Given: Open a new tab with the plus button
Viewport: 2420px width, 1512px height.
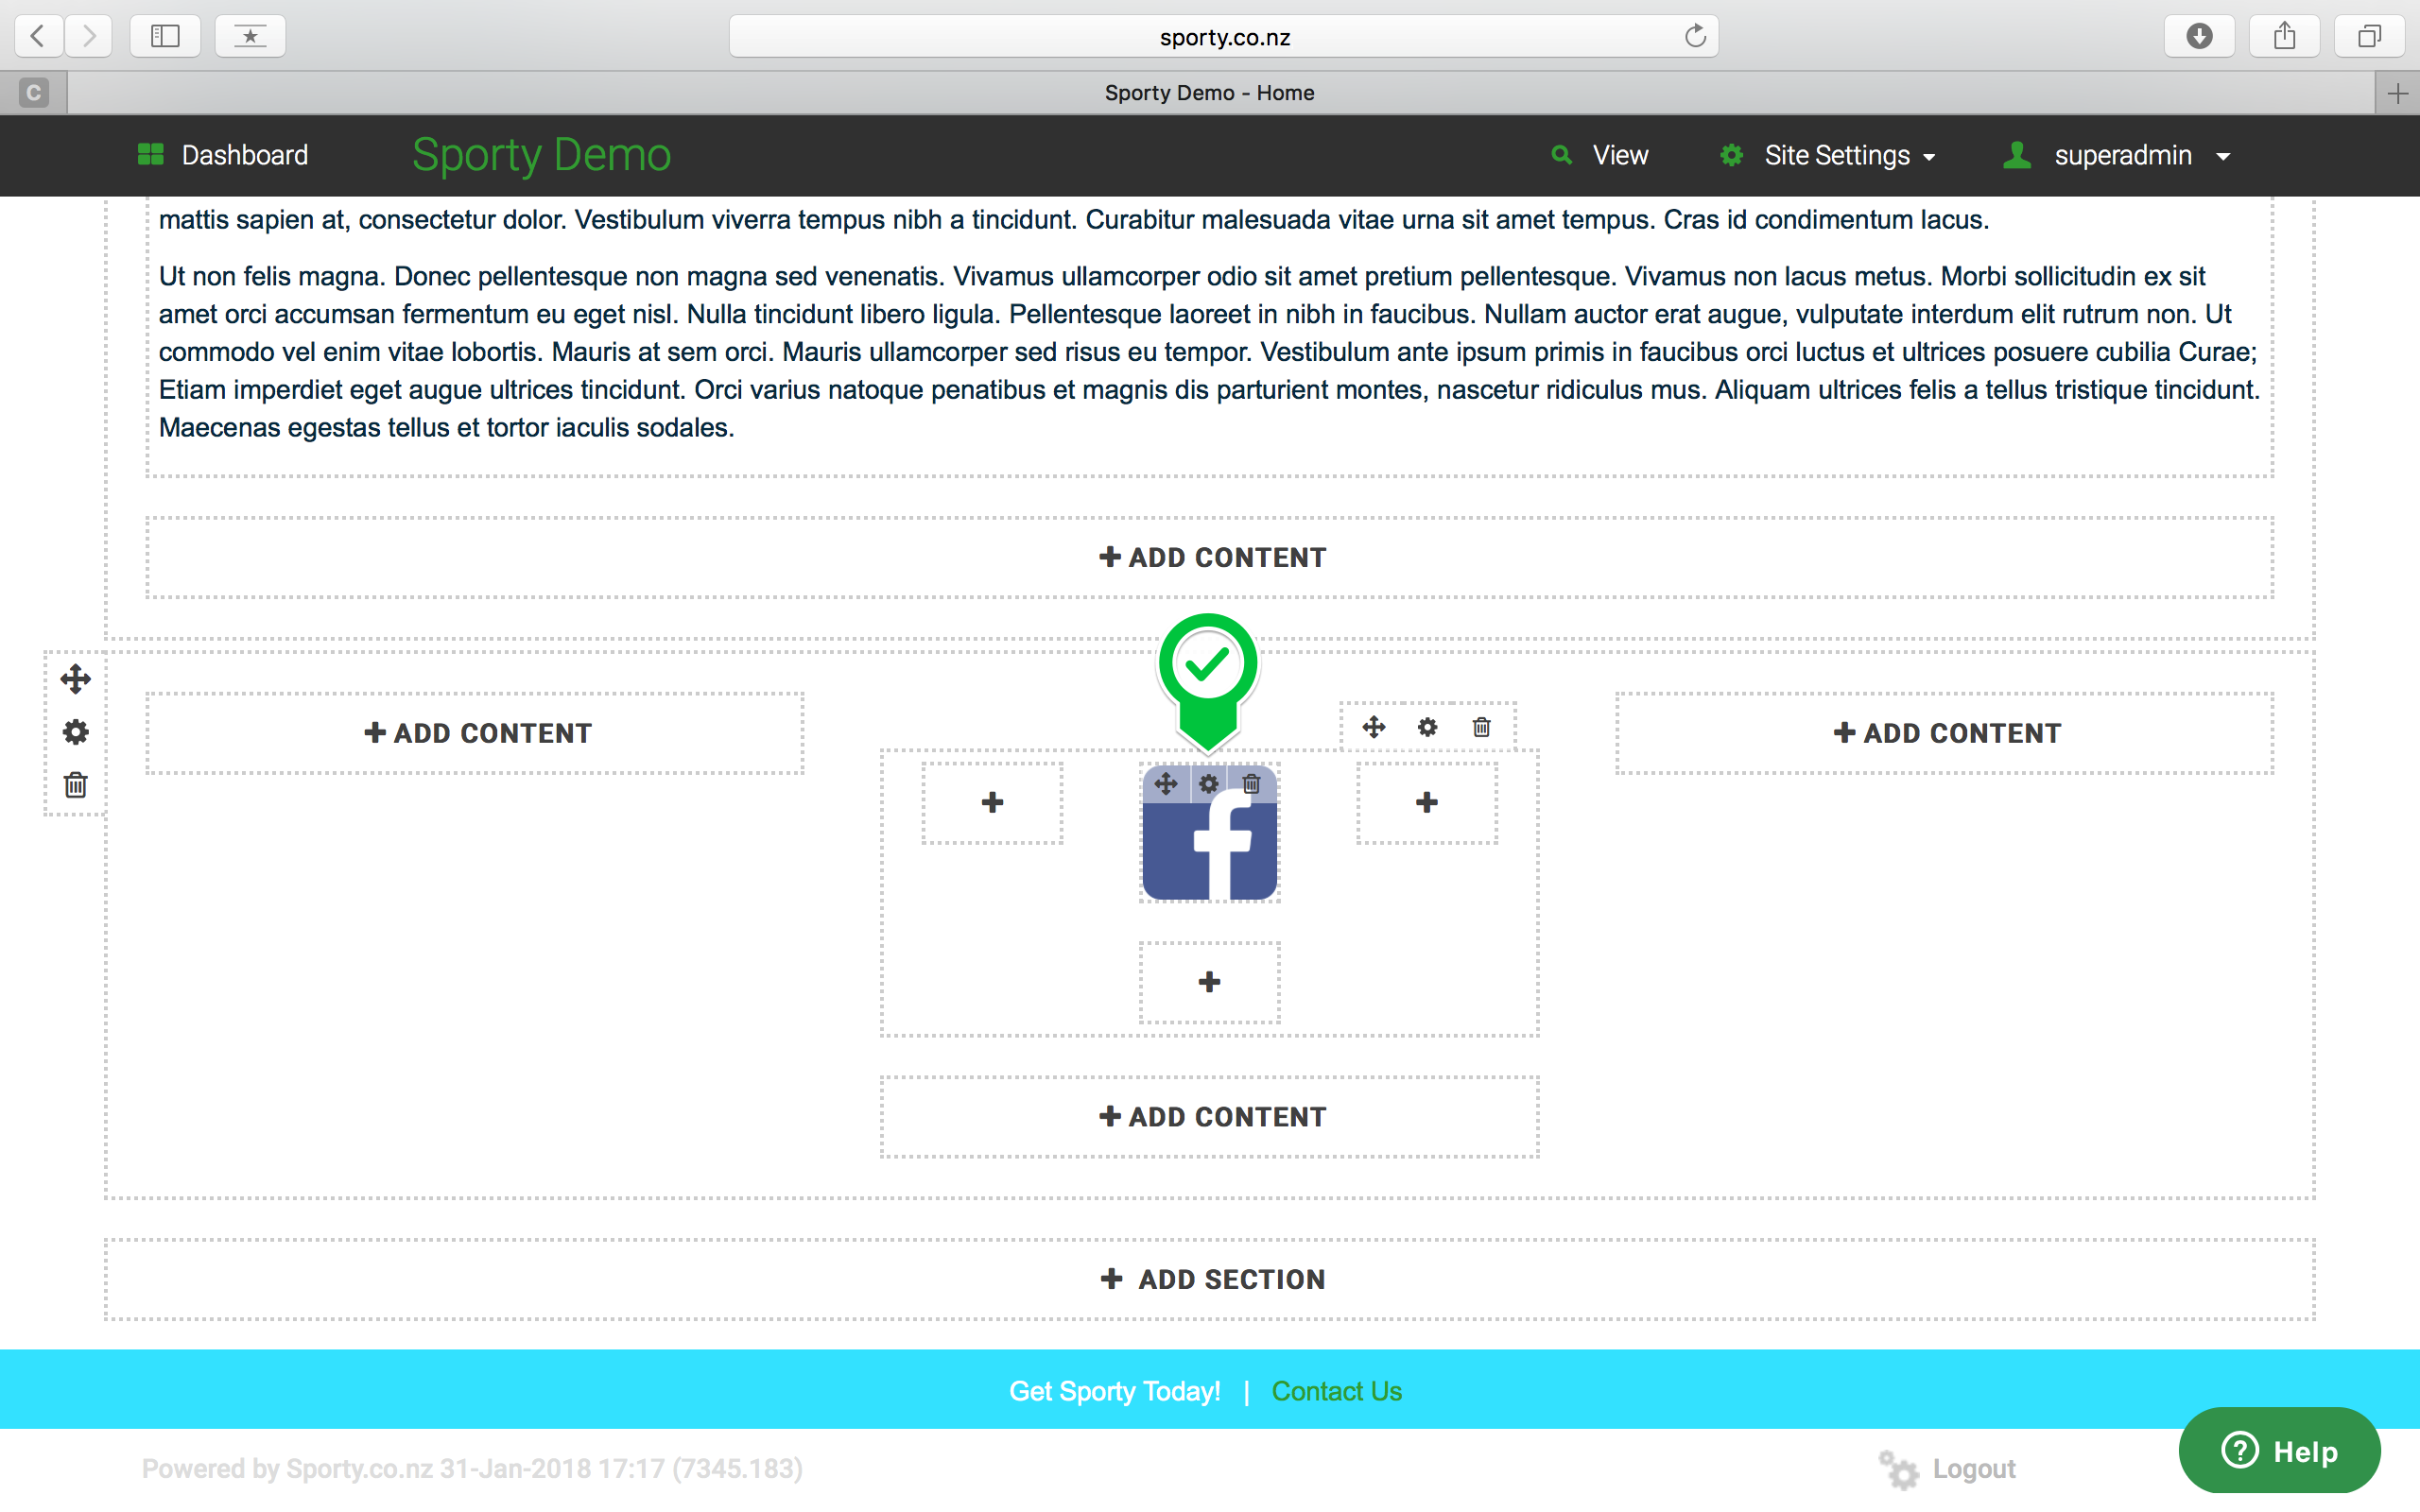Looking at the screenshot, I should pyautogui.click(x=2398, y=93).
